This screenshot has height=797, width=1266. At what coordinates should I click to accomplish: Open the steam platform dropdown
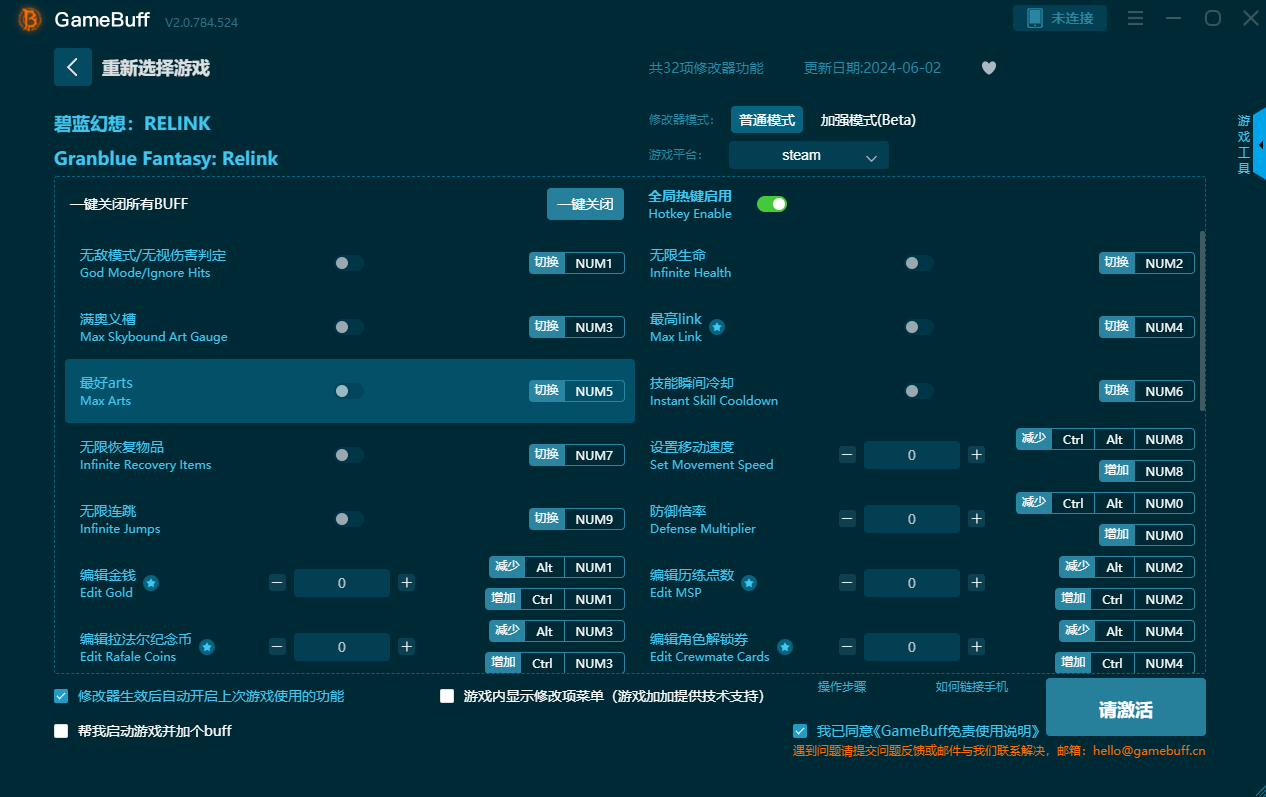click(x=808, y=155)
